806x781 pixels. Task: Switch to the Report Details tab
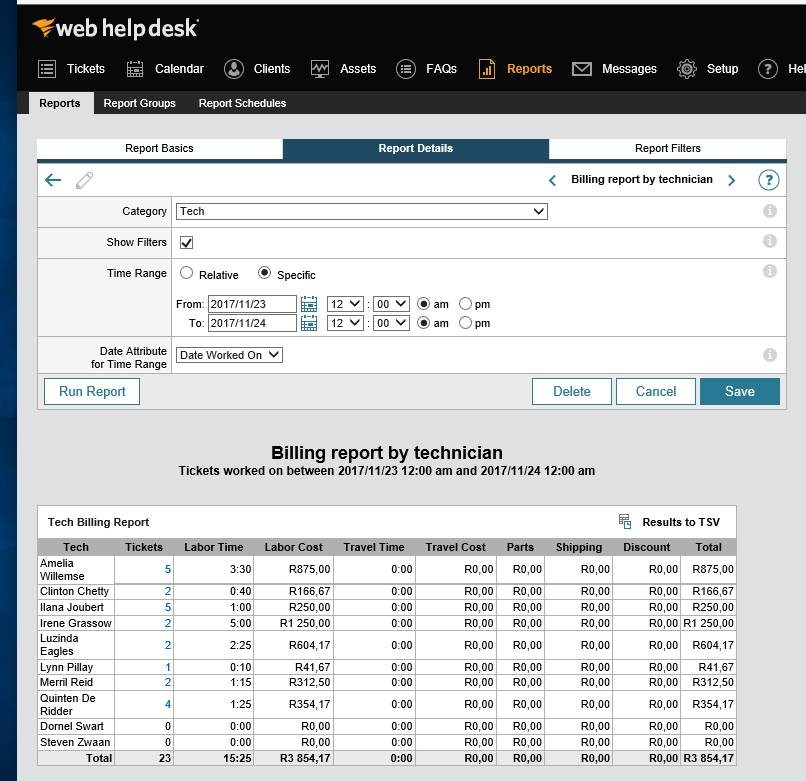tap(415, 148)
